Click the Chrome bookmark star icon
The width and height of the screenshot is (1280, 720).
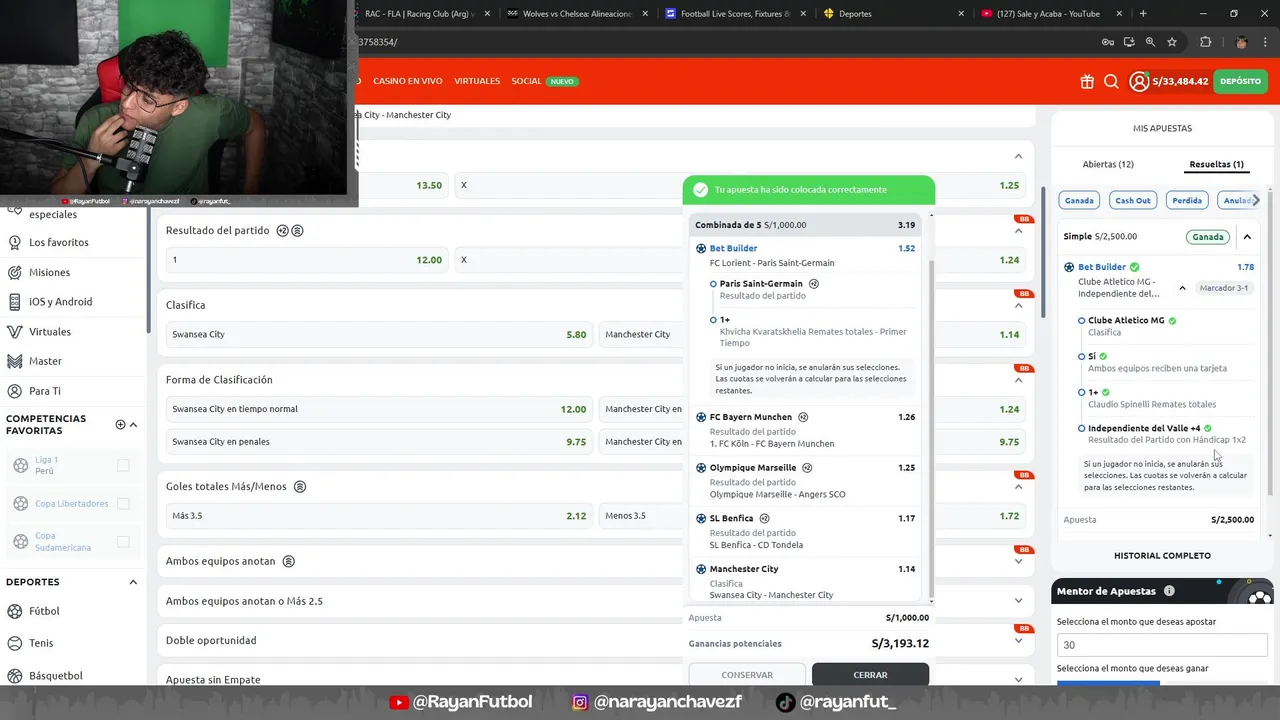tap(1172, 42)
